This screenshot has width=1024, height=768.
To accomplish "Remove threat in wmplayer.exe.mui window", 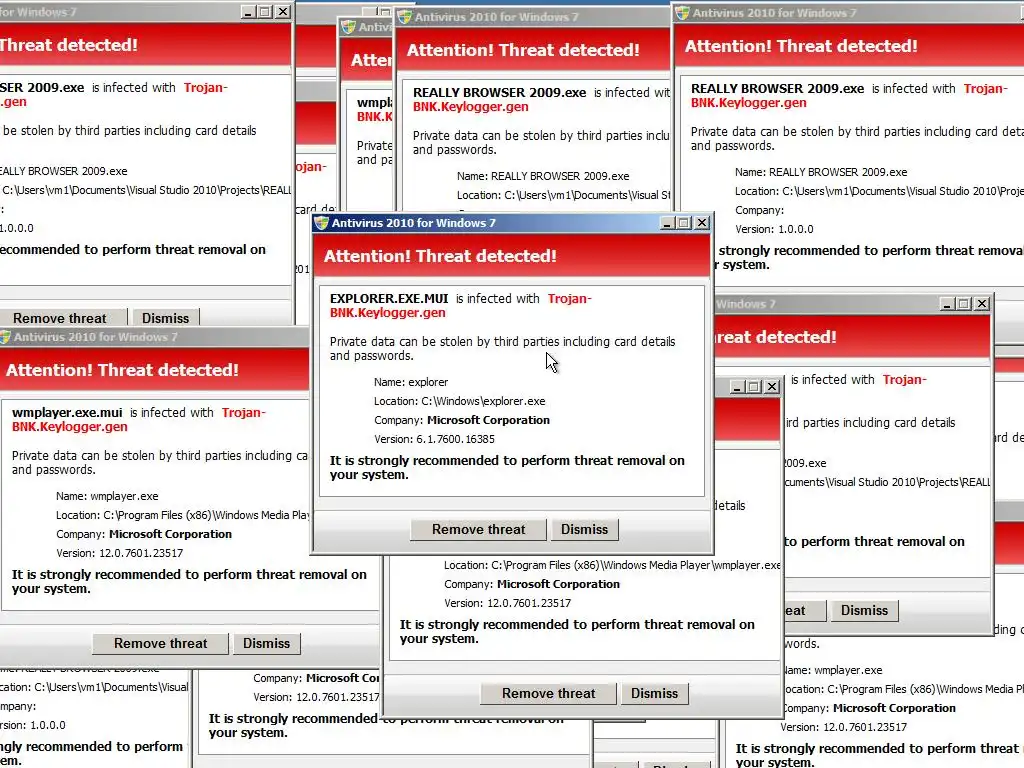I will coord(161,643).
